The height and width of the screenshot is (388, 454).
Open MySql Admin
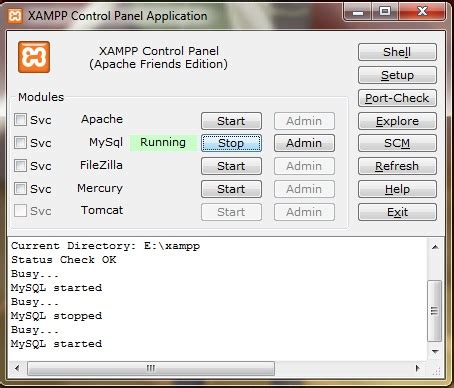(x=304, y=143)
